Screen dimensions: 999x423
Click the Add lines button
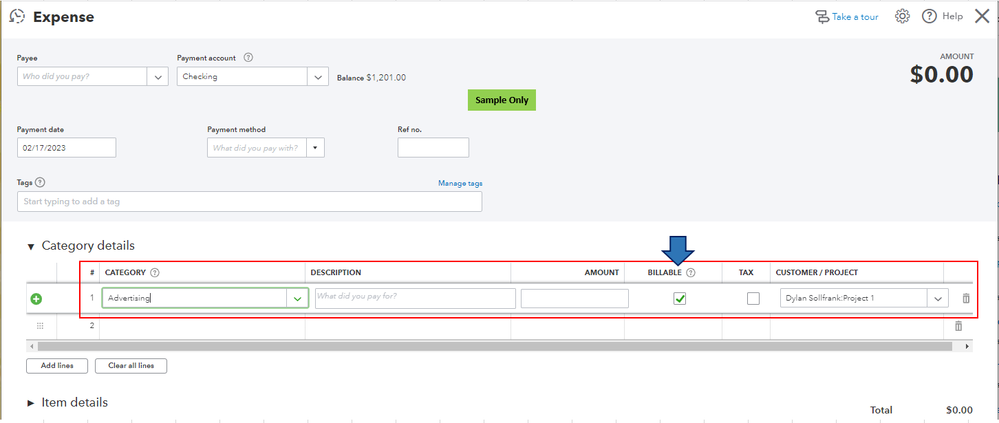57,366
